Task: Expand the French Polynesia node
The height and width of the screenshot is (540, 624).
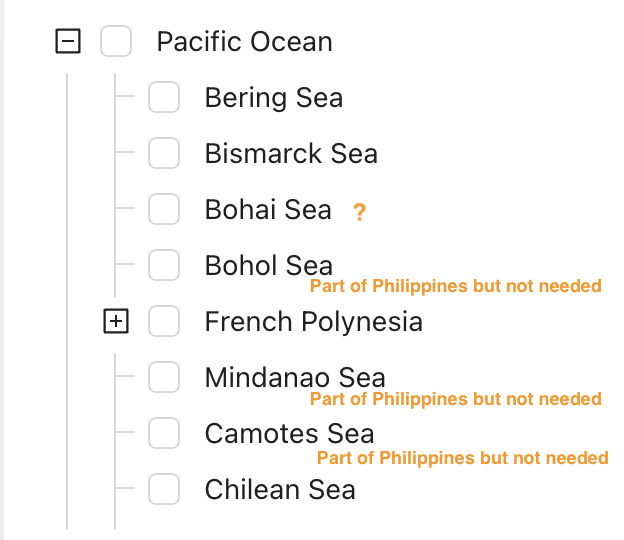Action: 116,322
